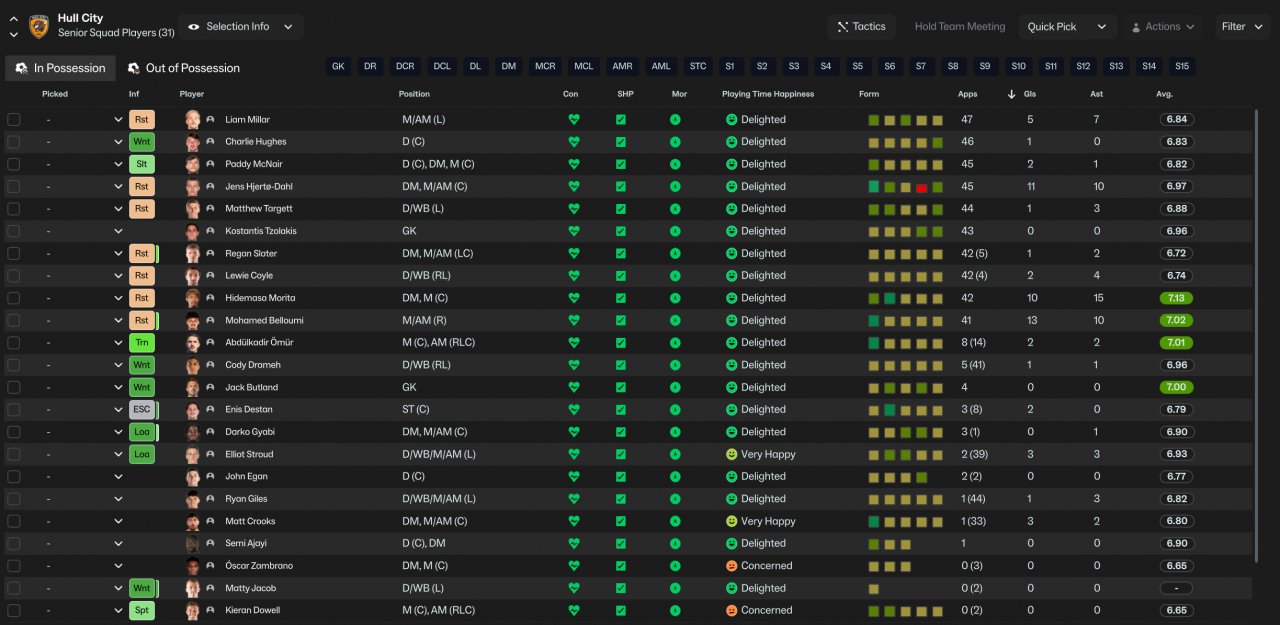The image size is (1280, 625).
Task: Select the STC position slot
Action: pyautogui.click(x=697, y=67)
